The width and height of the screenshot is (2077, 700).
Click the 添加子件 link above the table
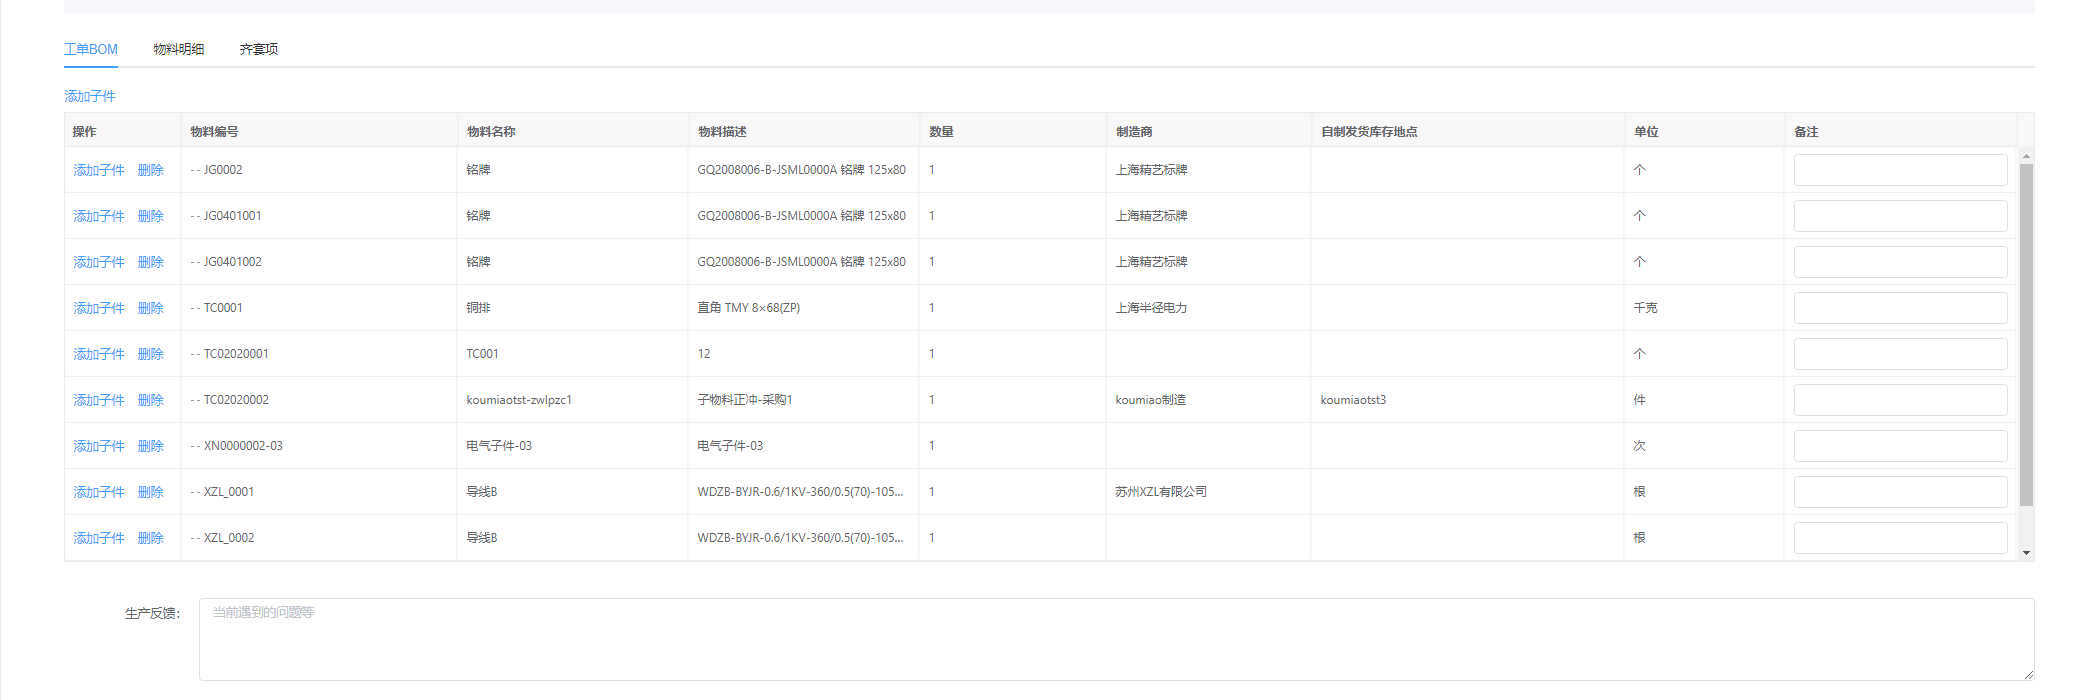point(90,96)
